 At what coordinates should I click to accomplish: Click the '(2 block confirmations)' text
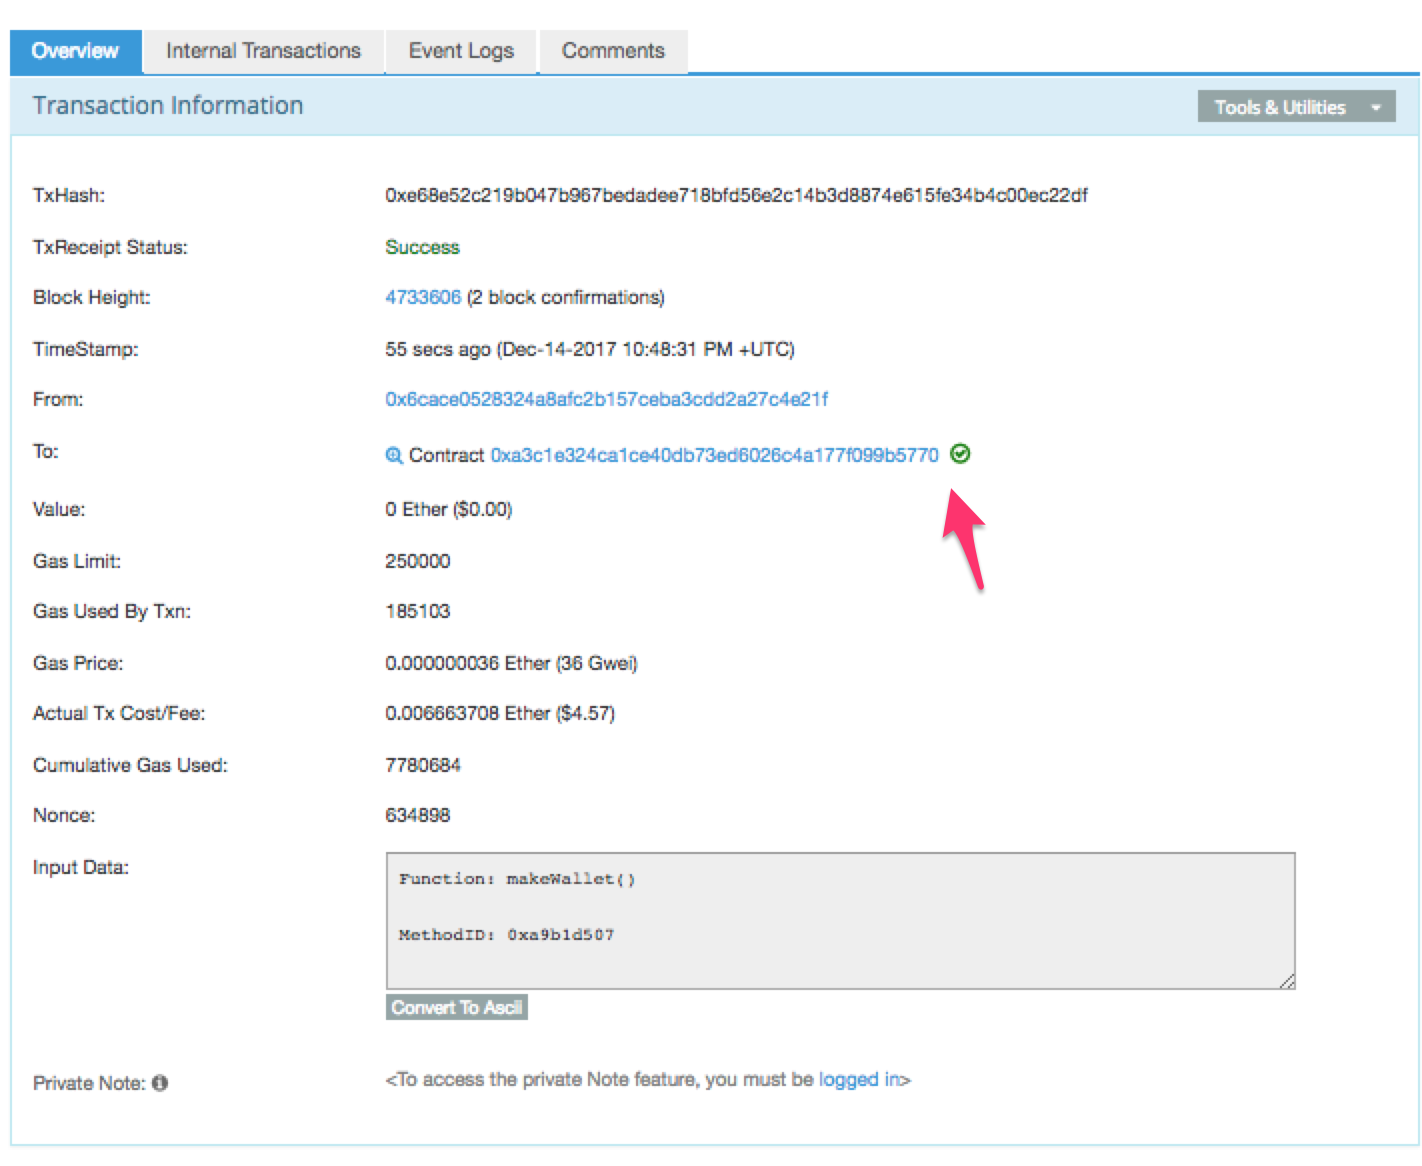pos(566,297)
